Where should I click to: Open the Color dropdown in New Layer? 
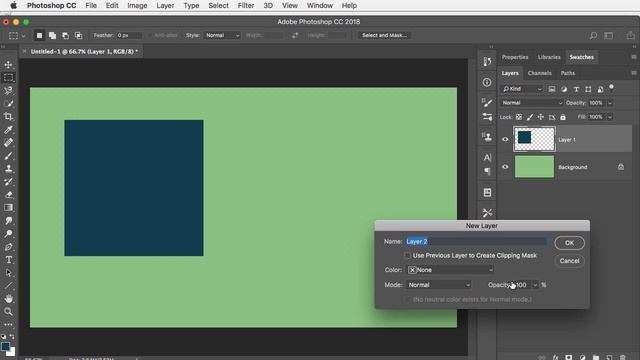tap(451, 270)
